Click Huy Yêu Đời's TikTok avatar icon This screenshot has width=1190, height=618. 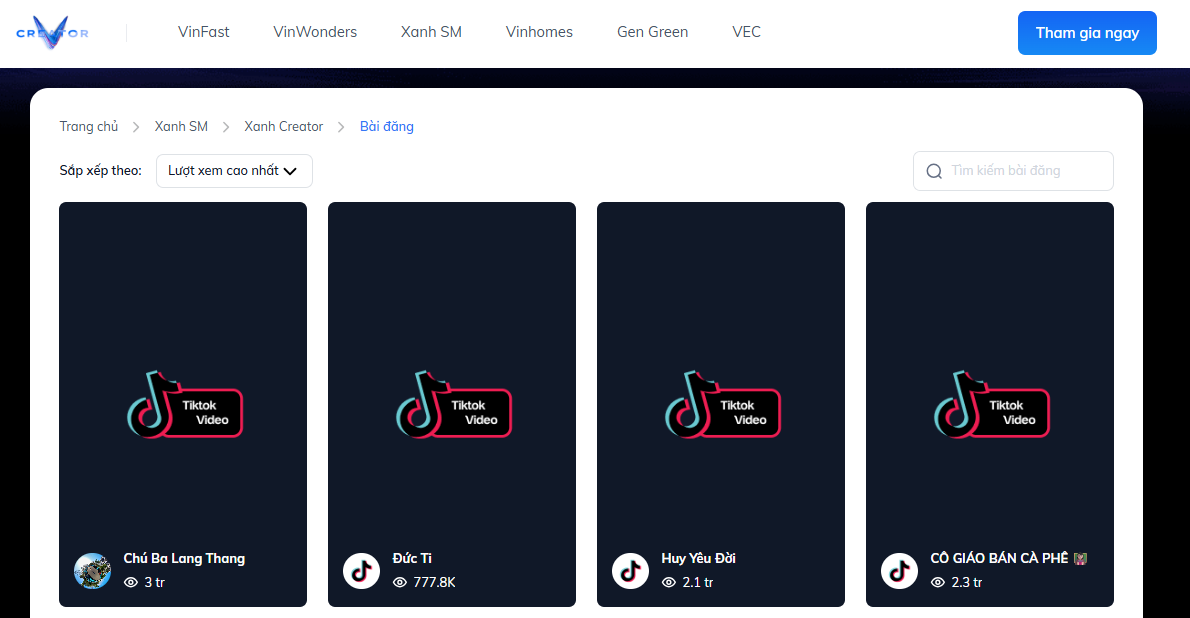(630, 570)
